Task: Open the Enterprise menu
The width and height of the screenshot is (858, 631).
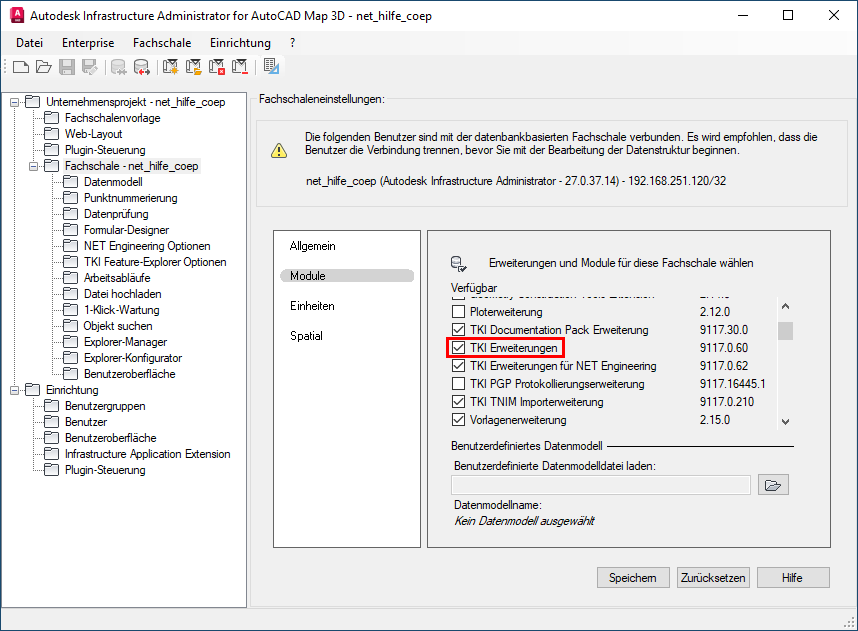Action: (88, 43)
